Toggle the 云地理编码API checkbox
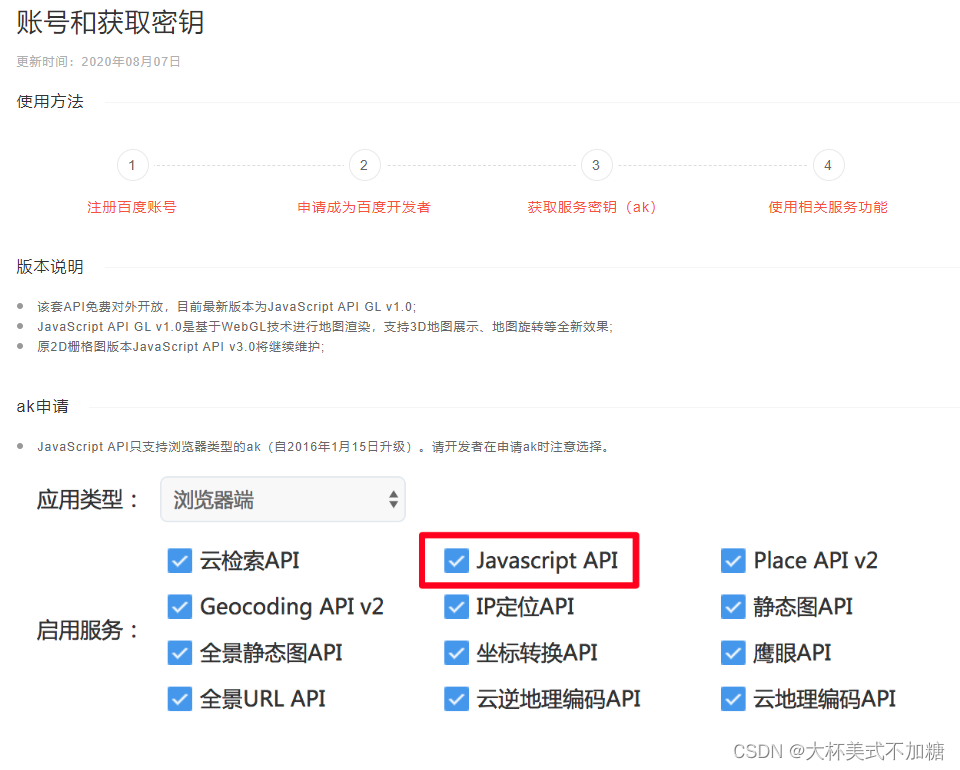 [733, 699]
